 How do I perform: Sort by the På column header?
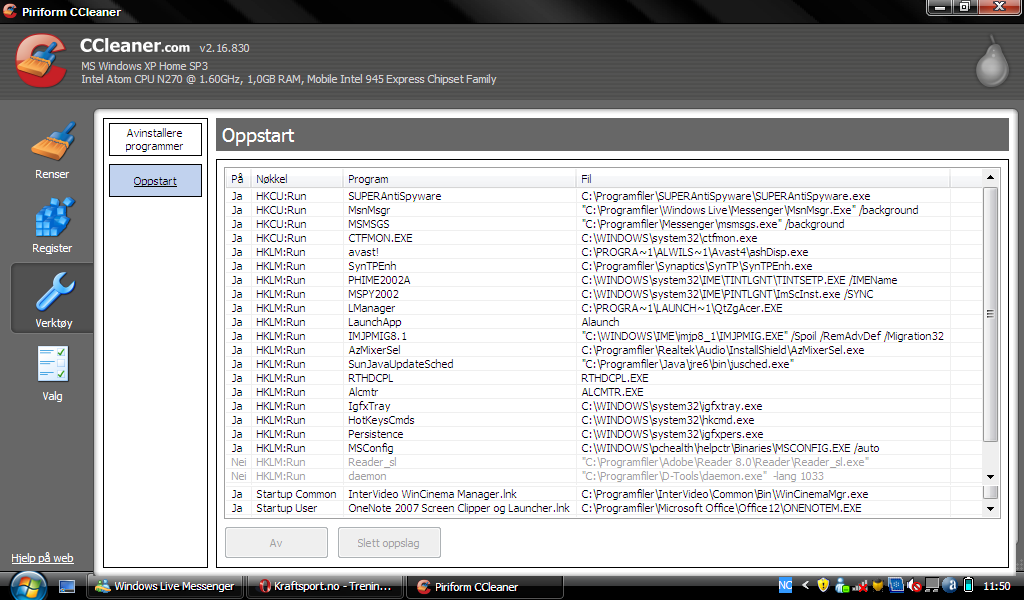click(238, 179)
